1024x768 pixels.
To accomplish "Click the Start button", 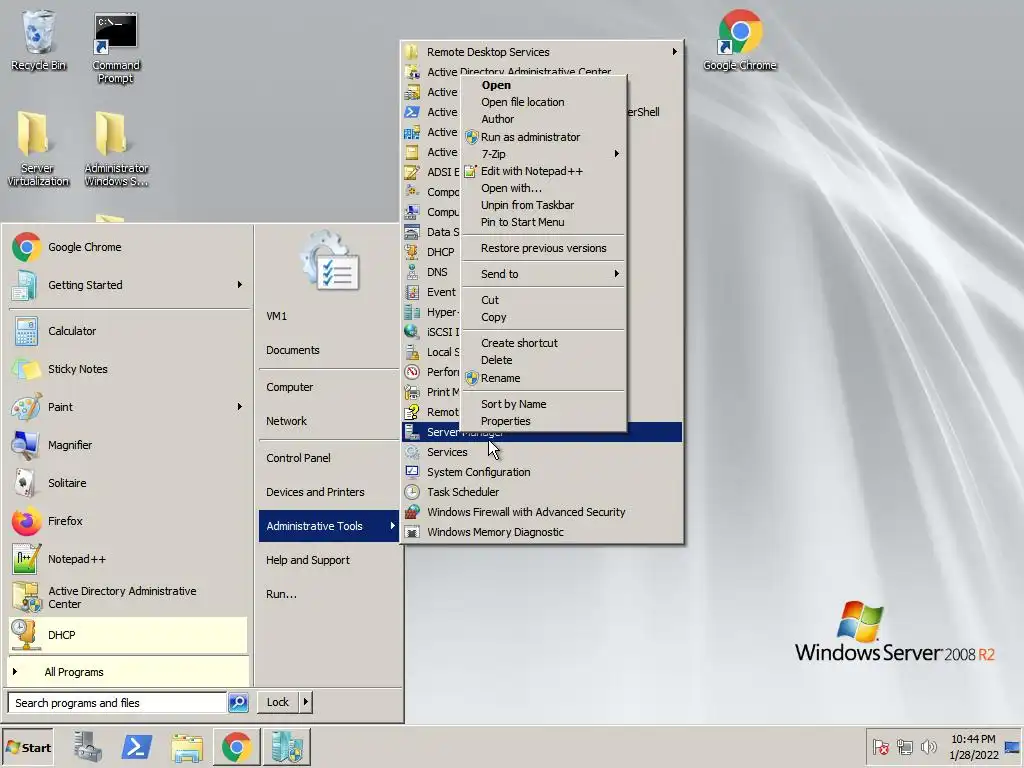I will [27, 747].
